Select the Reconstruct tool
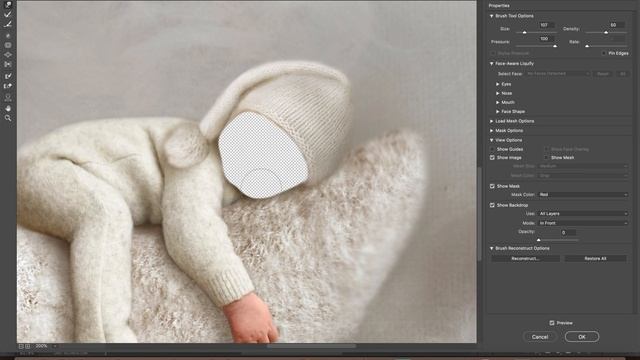 pos(8,15)
